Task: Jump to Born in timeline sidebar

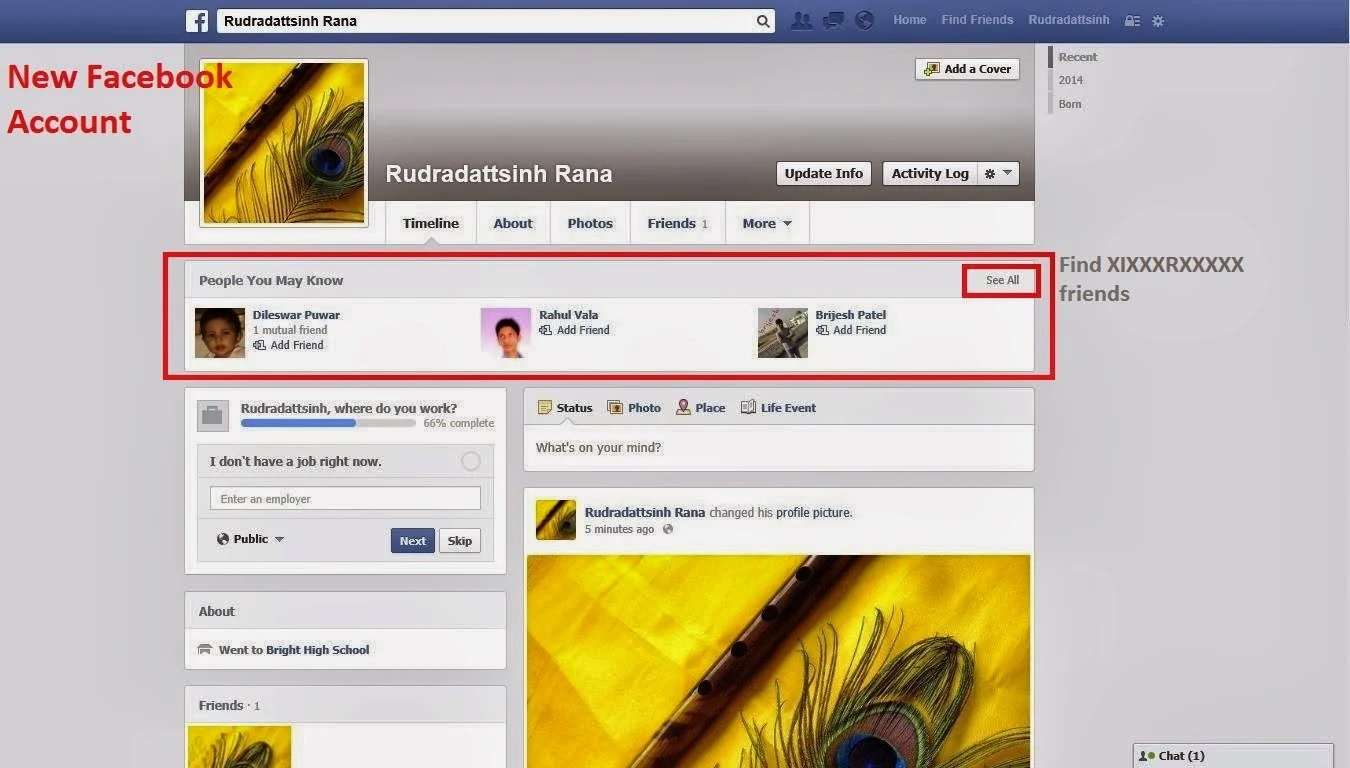Action: 1070,104
